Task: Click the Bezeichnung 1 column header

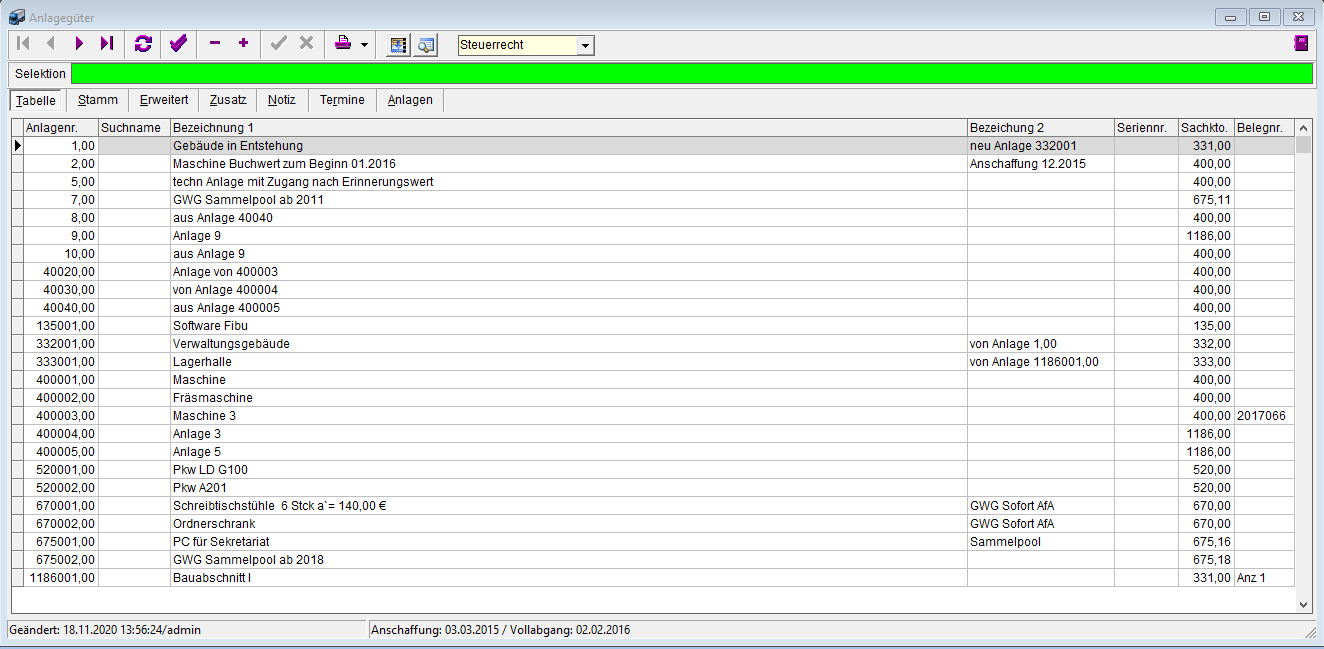Action: point(568,128)
